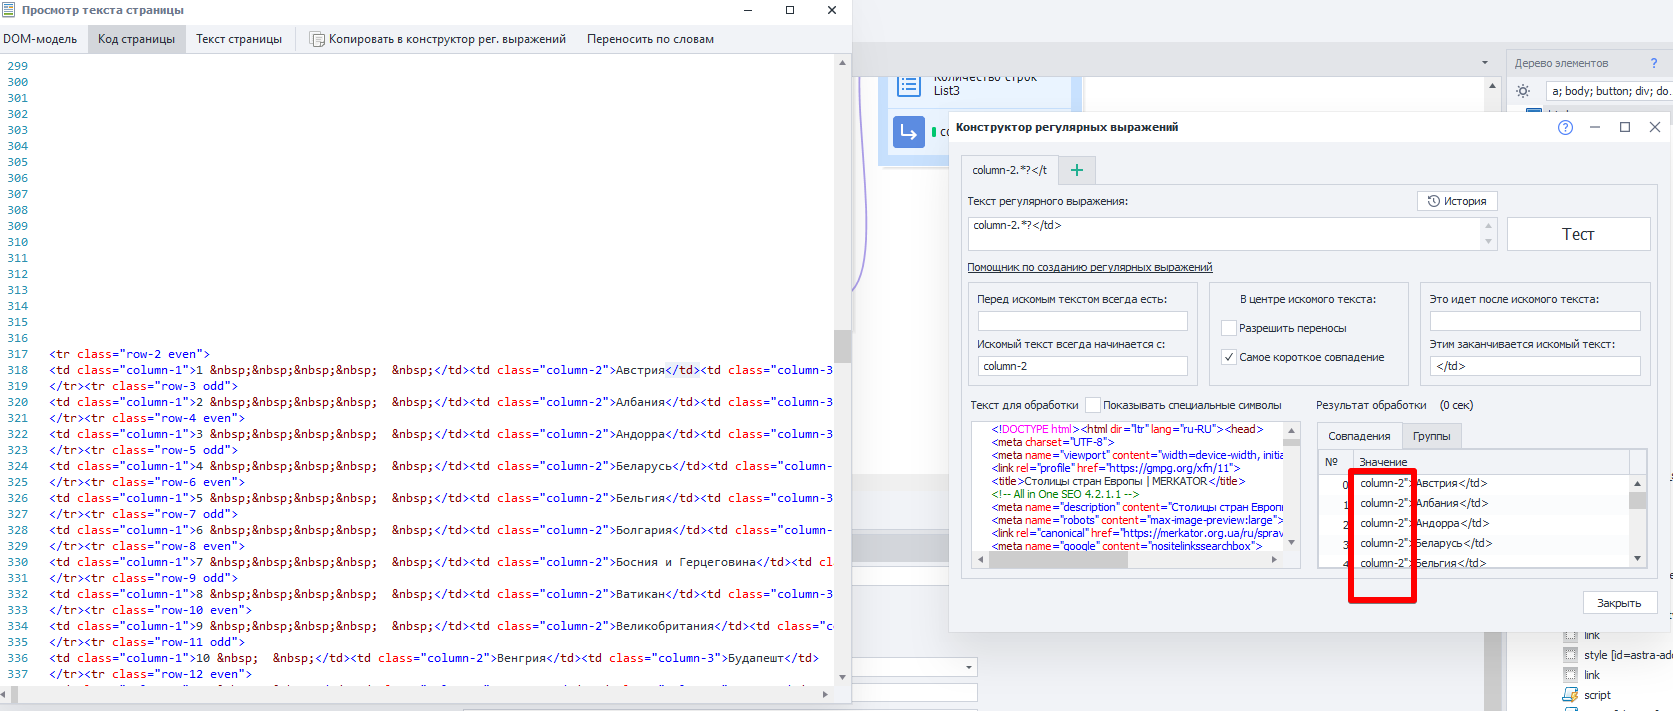Select the Андорра</td> match row

1474,523
